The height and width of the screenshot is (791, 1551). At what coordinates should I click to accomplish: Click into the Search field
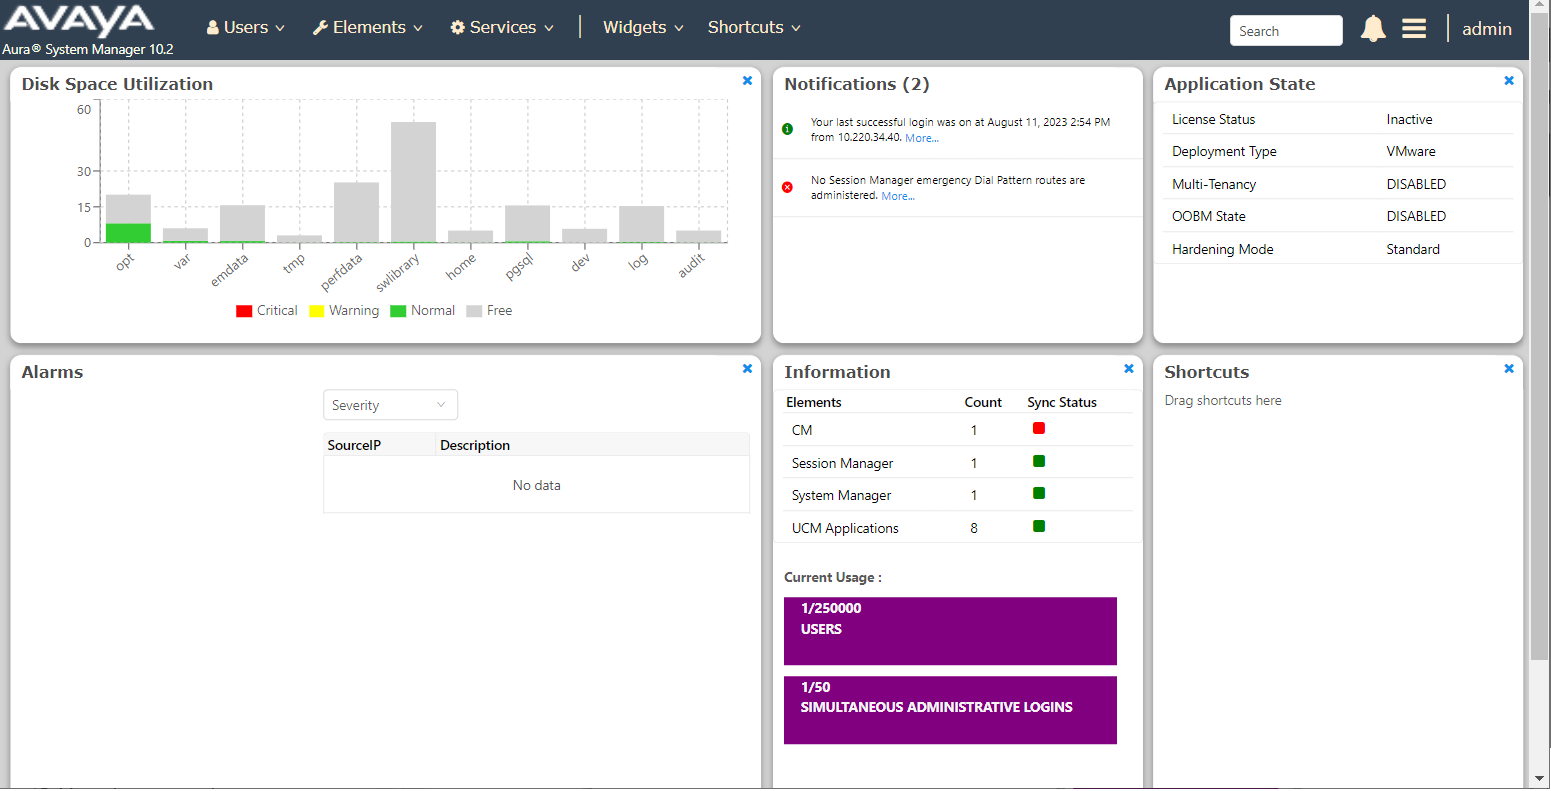pos(1286,31)
